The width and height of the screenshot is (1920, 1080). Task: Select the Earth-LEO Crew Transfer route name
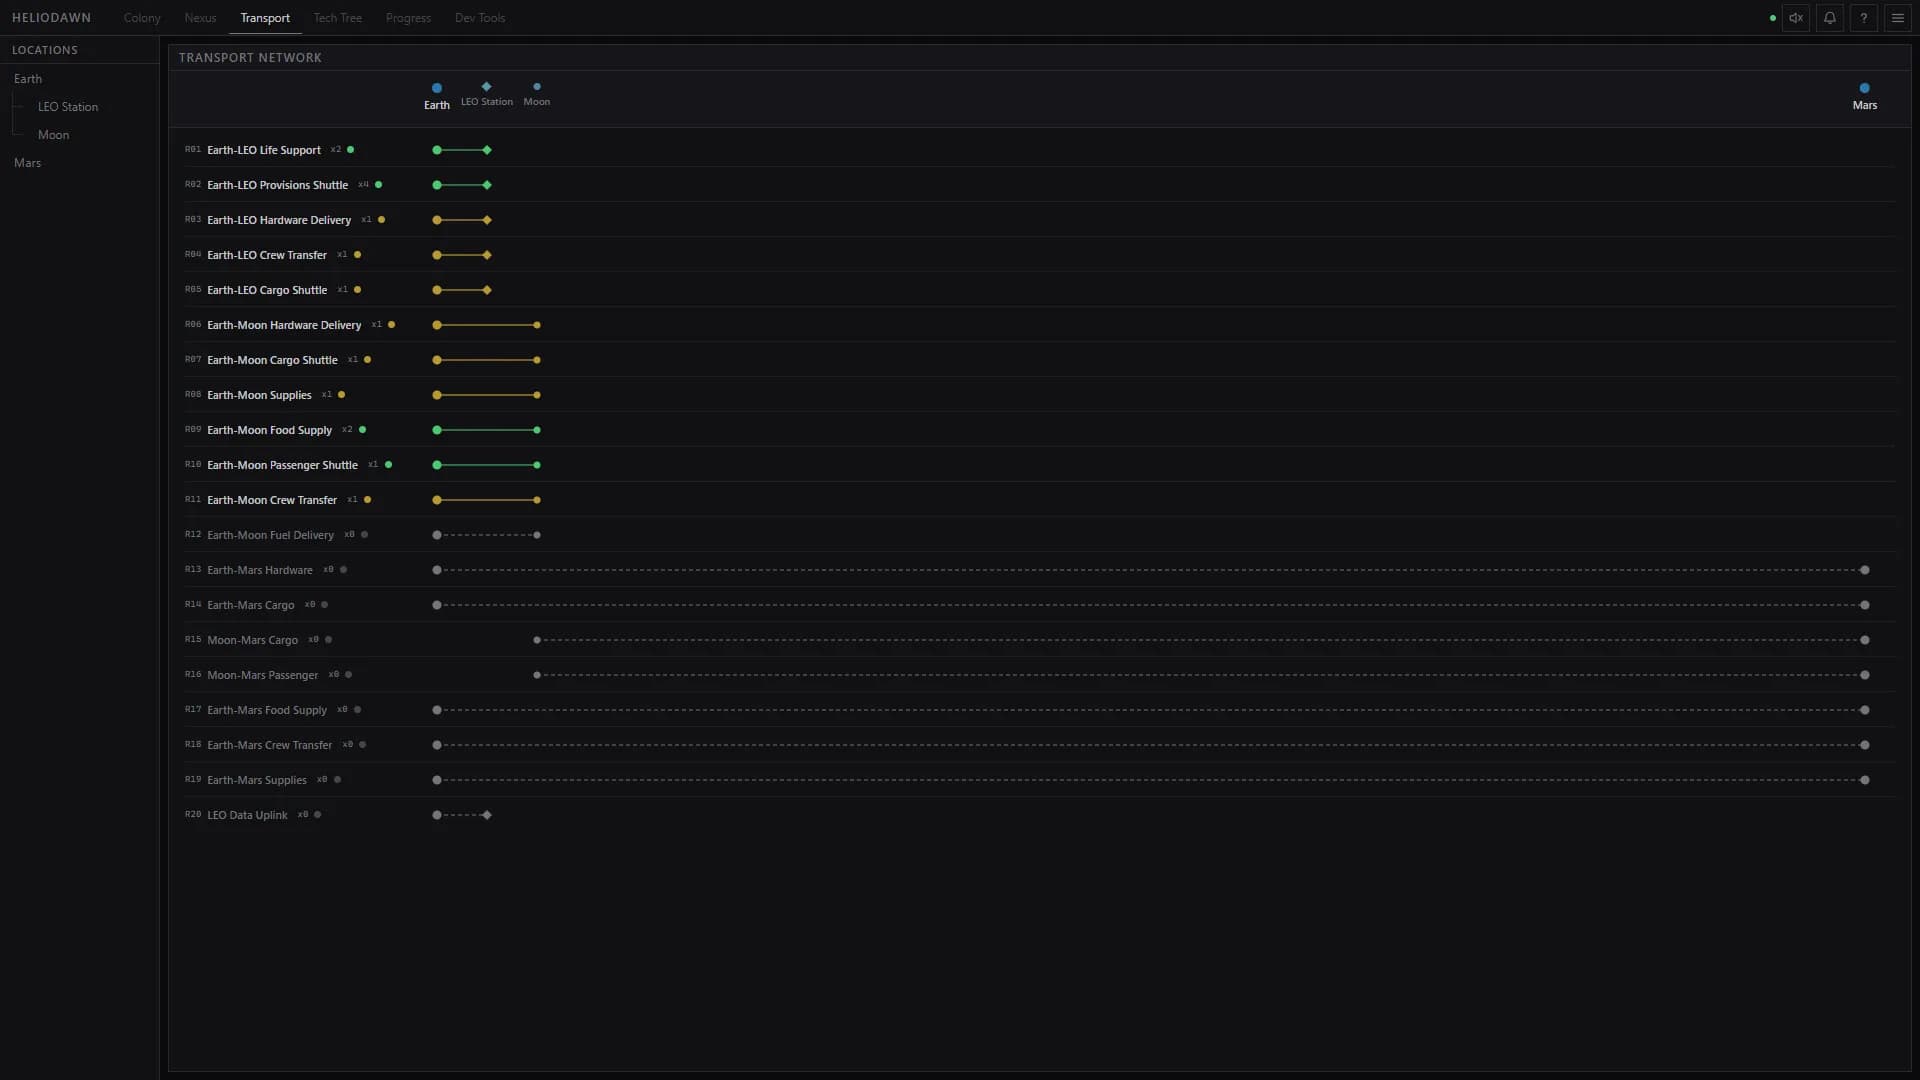click(267, 255)
